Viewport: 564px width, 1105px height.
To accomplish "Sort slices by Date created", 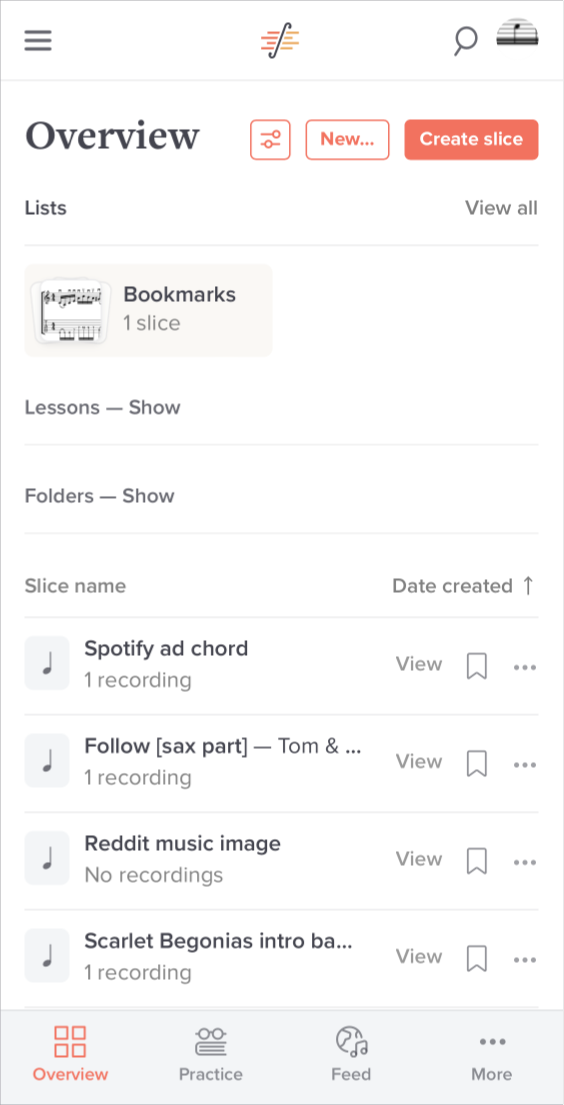I will 465,586.
